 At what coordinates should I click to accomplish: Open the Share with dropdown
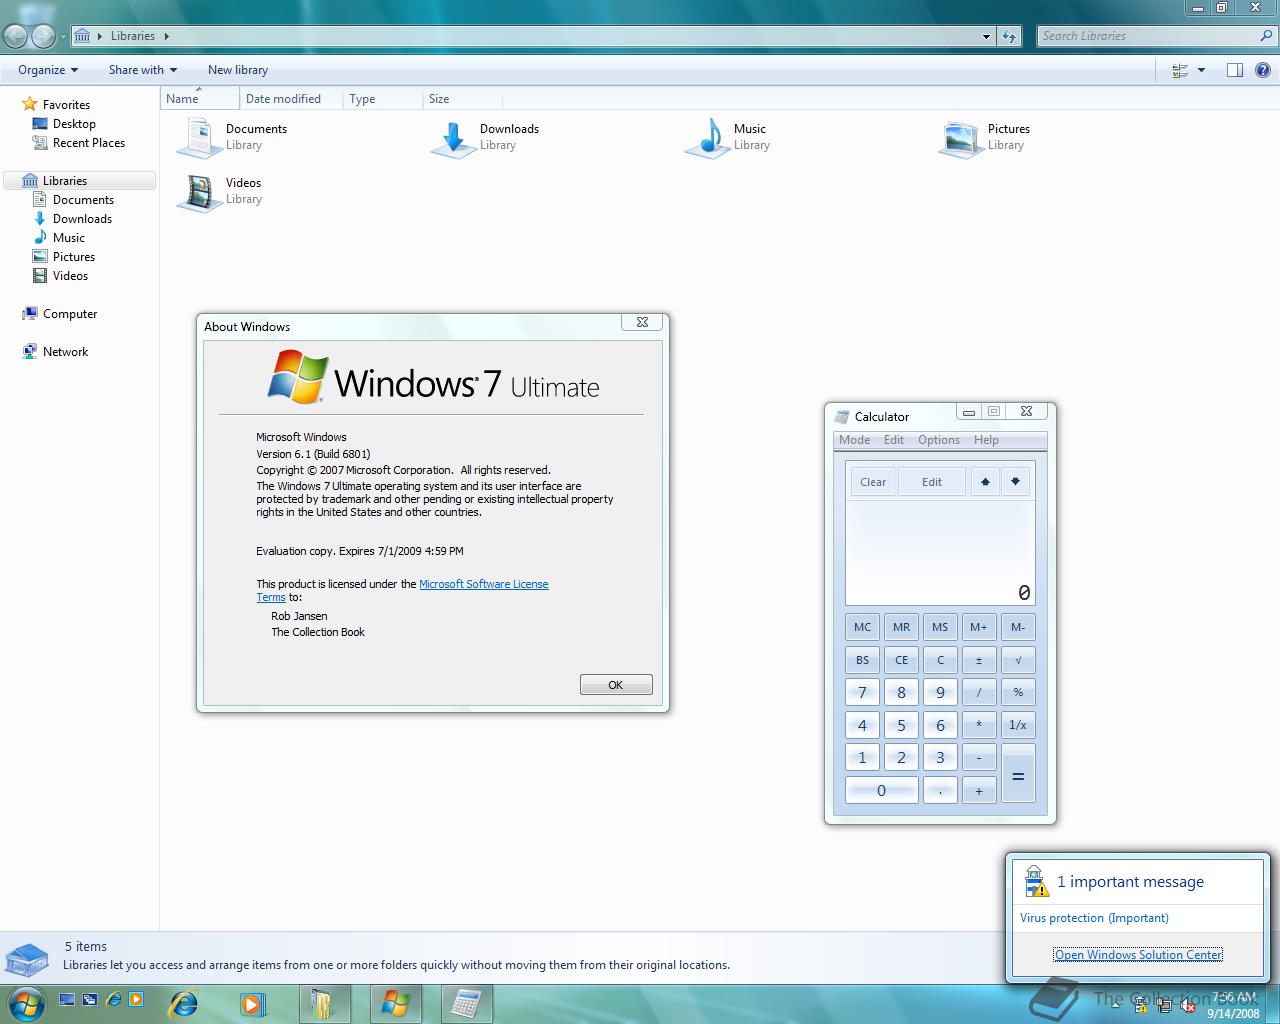pyautogui.click(x=143, y=70)
